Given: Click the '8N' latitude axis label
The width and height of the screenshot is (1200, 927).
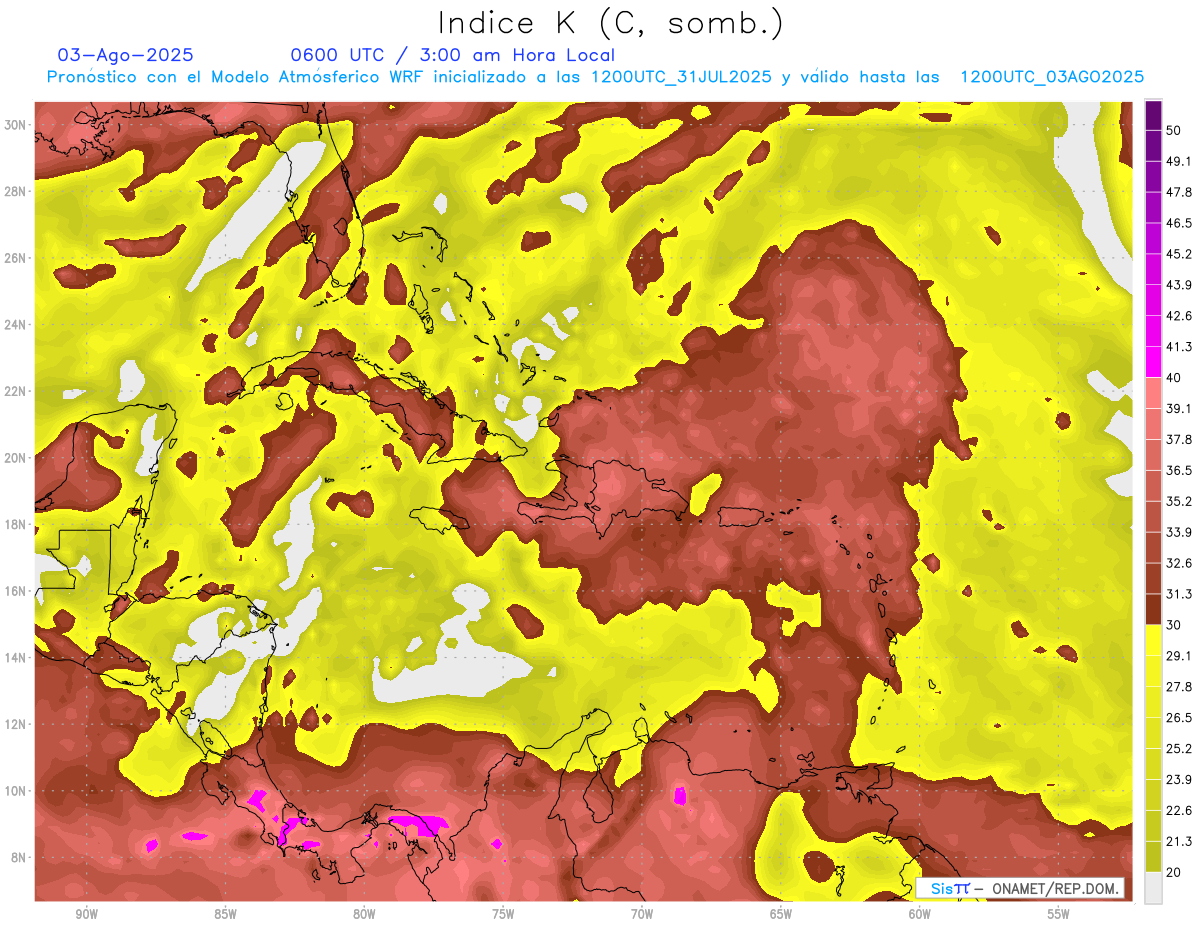Looking at the screenshot, I should click(x=18, y=857).
